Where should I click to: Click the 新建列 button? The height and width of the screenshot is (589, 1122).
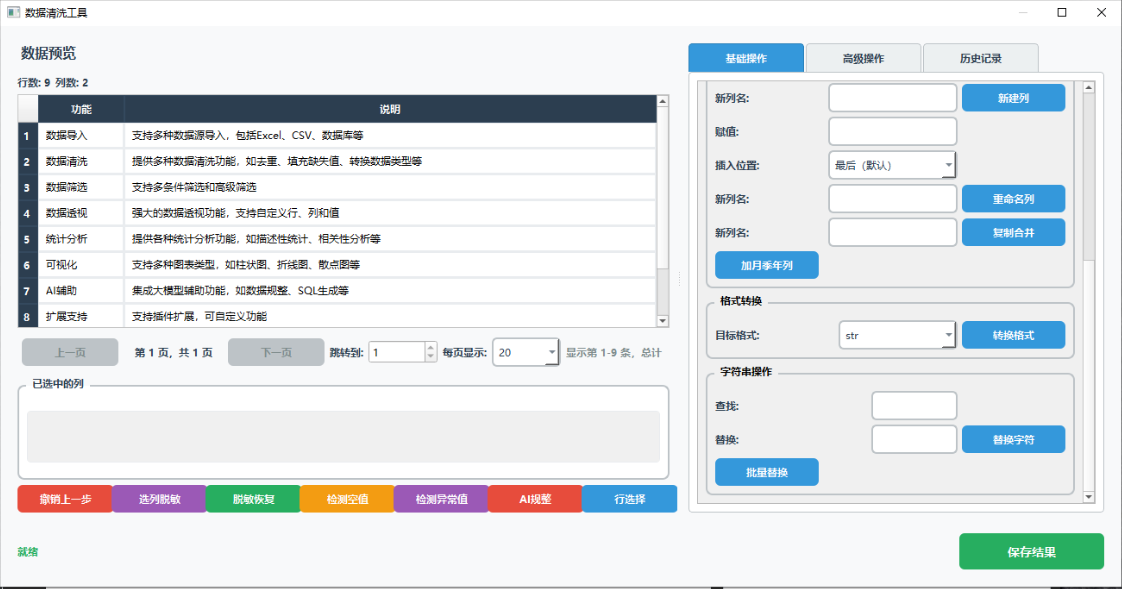[1013, 98]
